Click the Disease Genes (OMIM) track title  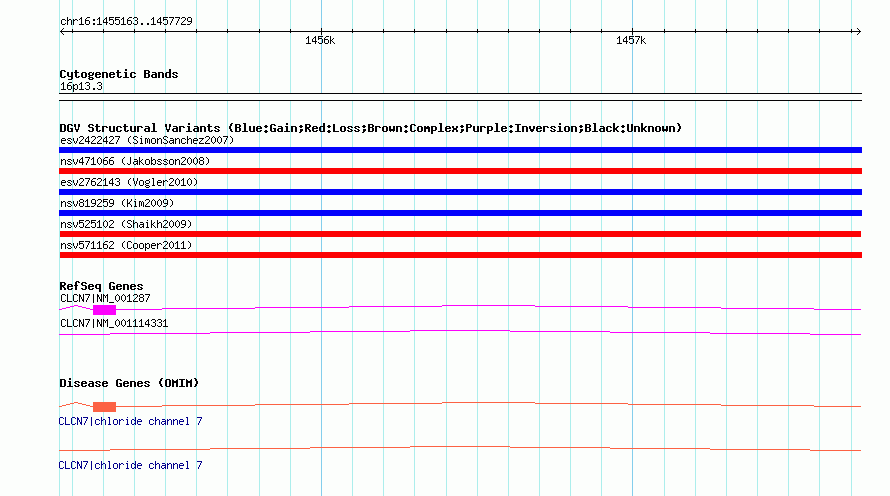point(129,384)
